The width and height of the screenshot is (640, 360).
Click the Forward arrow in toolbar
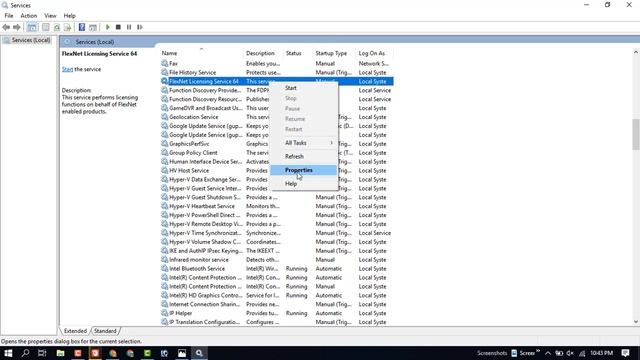coord(17,27)
